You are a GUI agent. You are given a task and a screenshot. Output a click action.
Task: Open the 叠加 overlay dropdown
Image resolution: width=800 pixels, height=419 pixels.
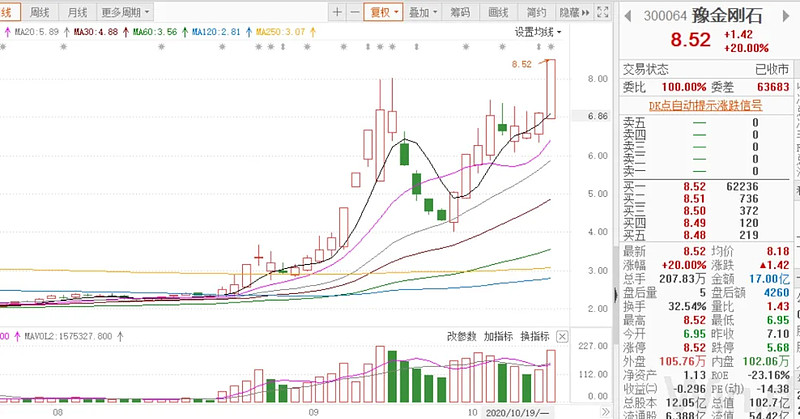(x=423, y=12)
